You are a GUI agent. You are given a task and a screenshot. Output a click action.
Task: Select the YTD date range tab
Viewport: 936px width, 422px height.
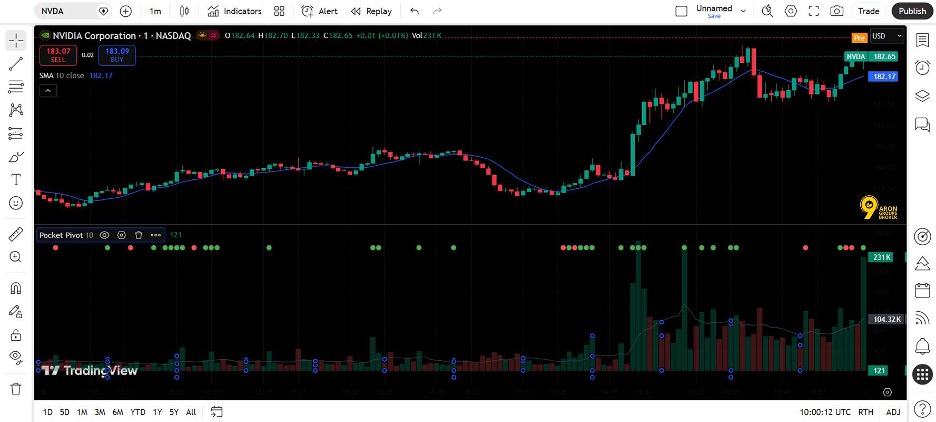tap(138, 412)
